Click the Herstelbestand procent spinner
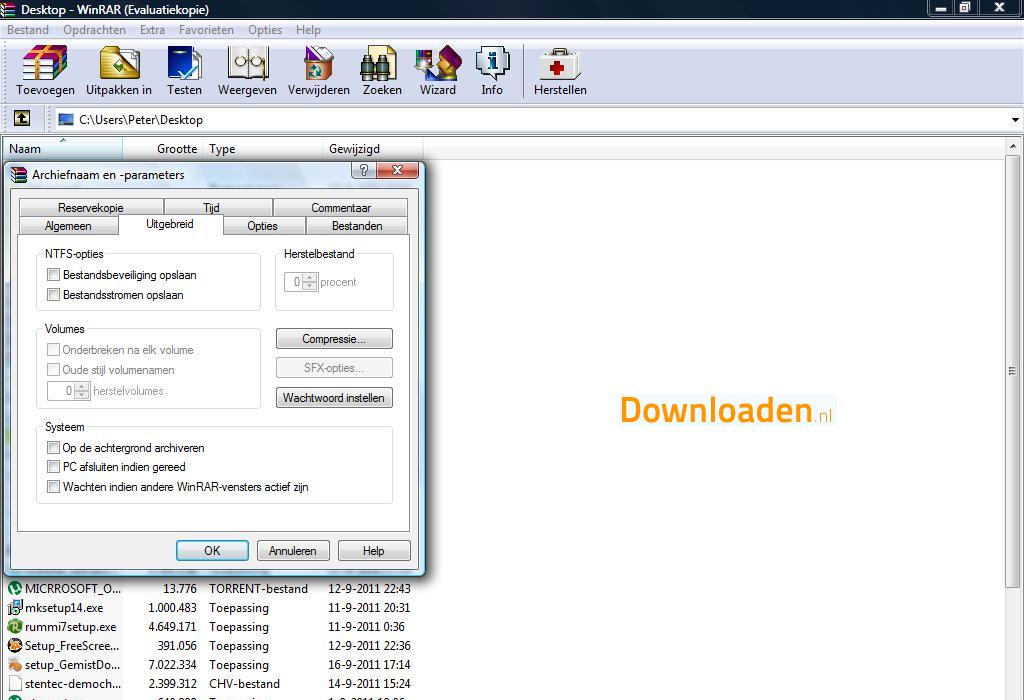The width and height of the screenshot is (1024, 700). 310,282
